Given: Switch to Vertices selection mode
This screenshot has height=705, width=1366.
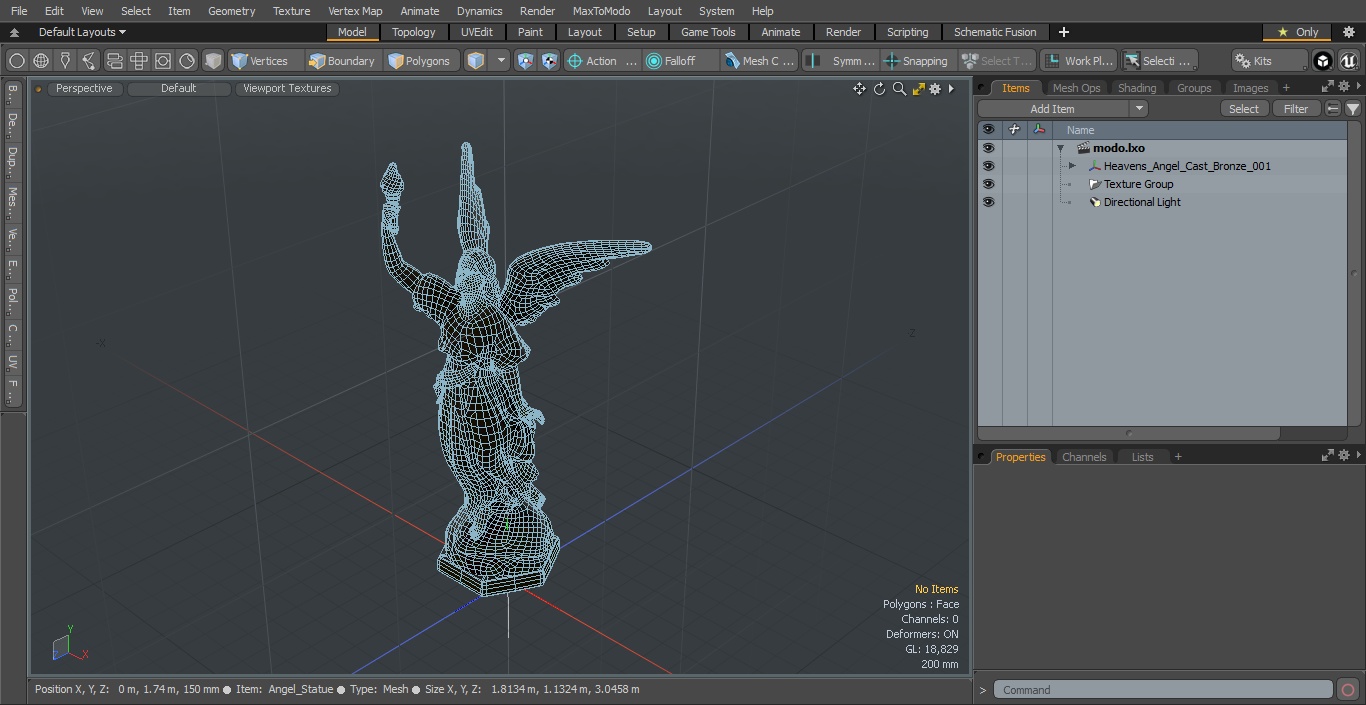Looking at the screenshot, I should [259, 61].
